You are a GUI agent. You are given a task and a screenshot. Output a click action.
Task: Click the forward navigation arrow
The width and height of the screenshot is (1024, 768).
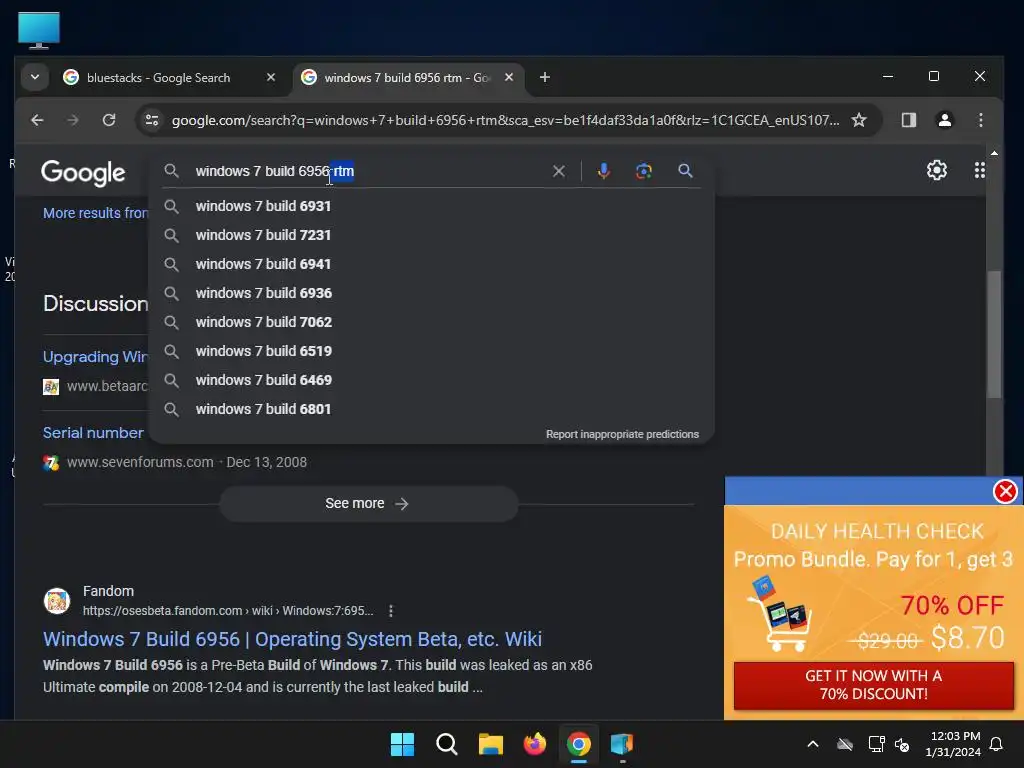72,120
